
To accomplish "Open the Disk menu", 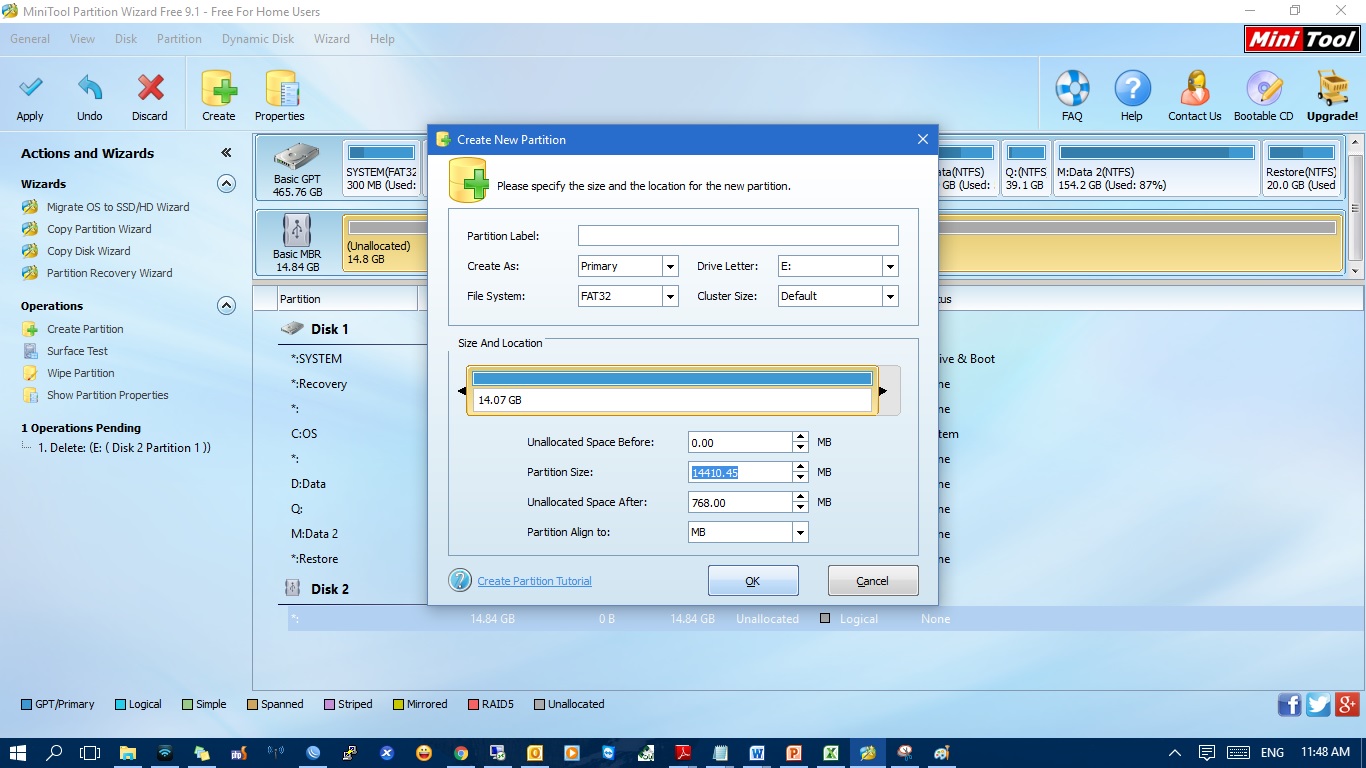I will click(126, 39).
